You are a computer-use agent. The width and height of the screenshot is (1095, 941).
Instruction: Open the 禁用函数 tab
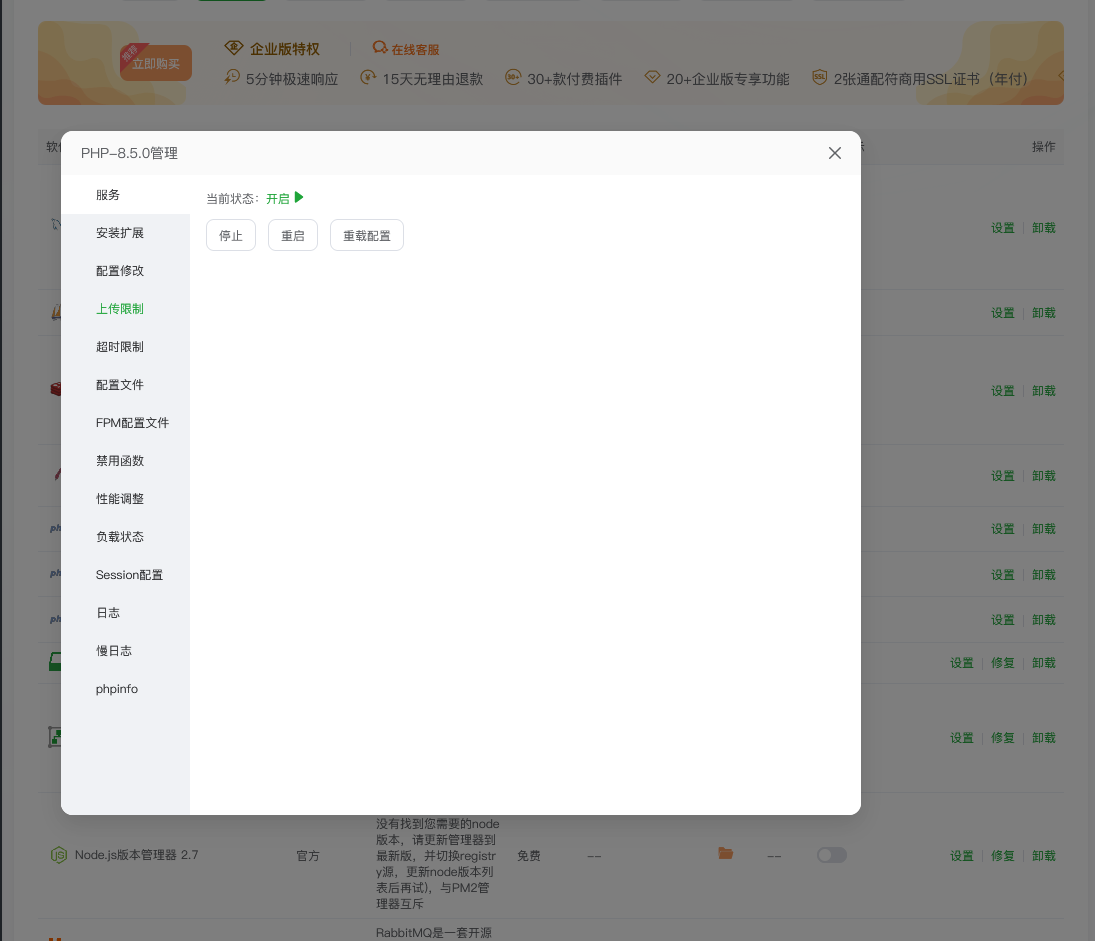click(119, 460)
